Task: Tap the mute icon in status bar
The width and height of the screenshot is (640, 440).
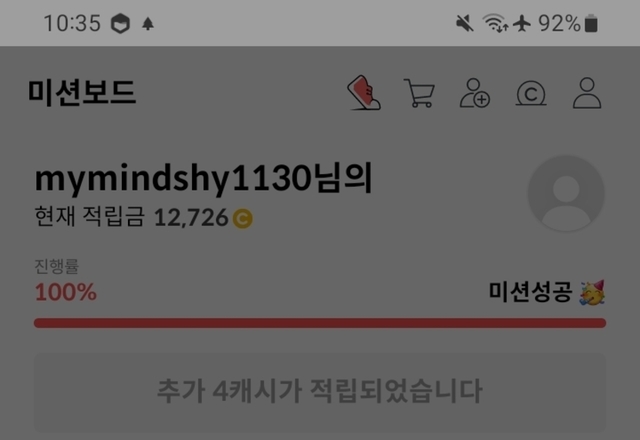Action: [x=464, y=23]
